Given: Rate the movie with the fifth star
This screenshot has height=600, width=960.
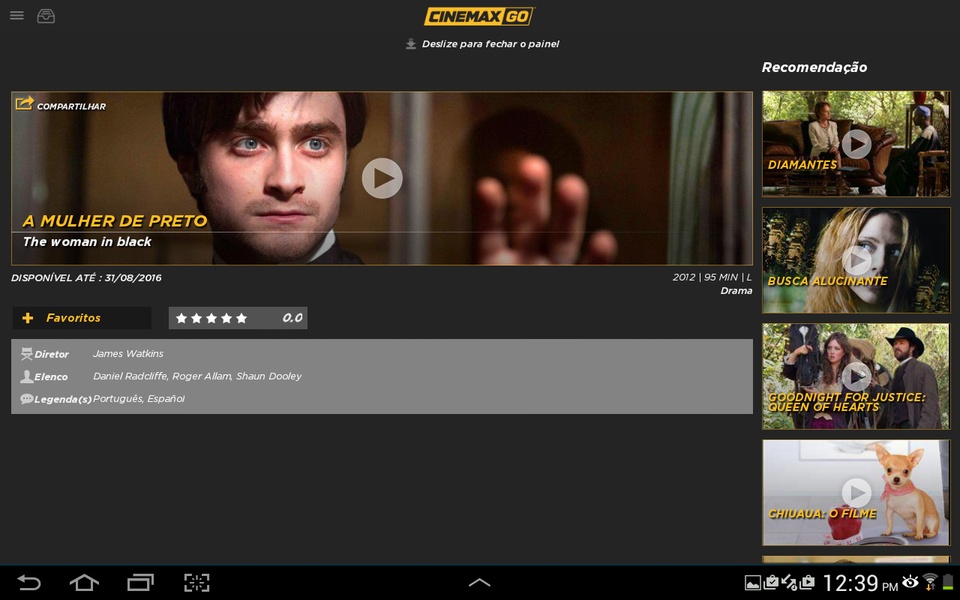Looking at the screenshot, I should (241, 318).
